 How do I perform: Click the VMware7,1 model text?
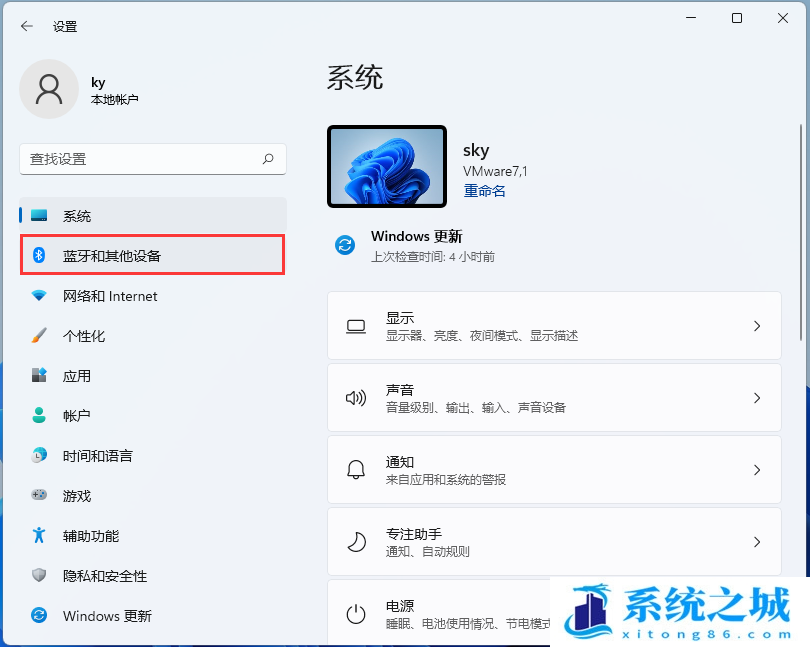click(x=495, y=171)
